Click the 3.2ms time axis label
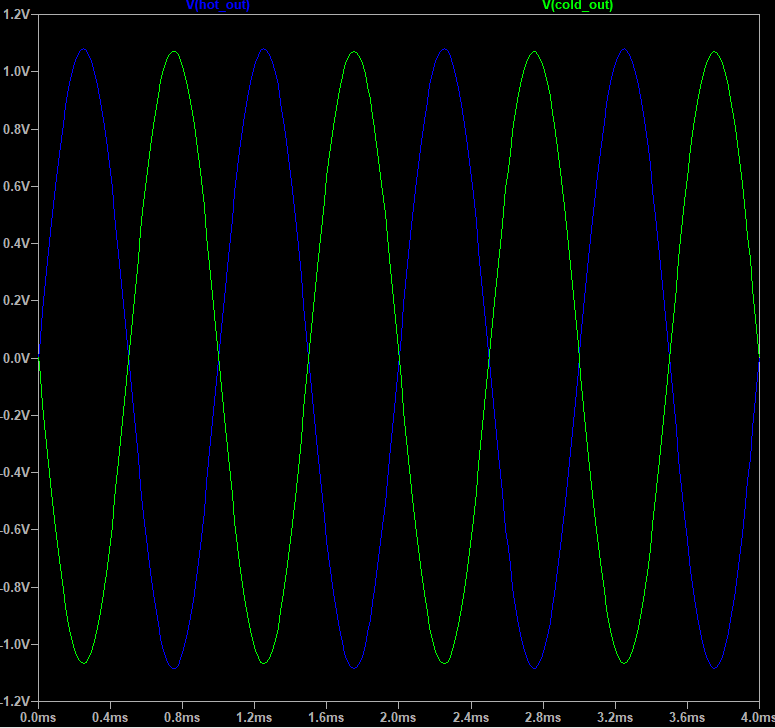Image resolution: width=775 pixels, height=728 pixels. click(615, 717)
